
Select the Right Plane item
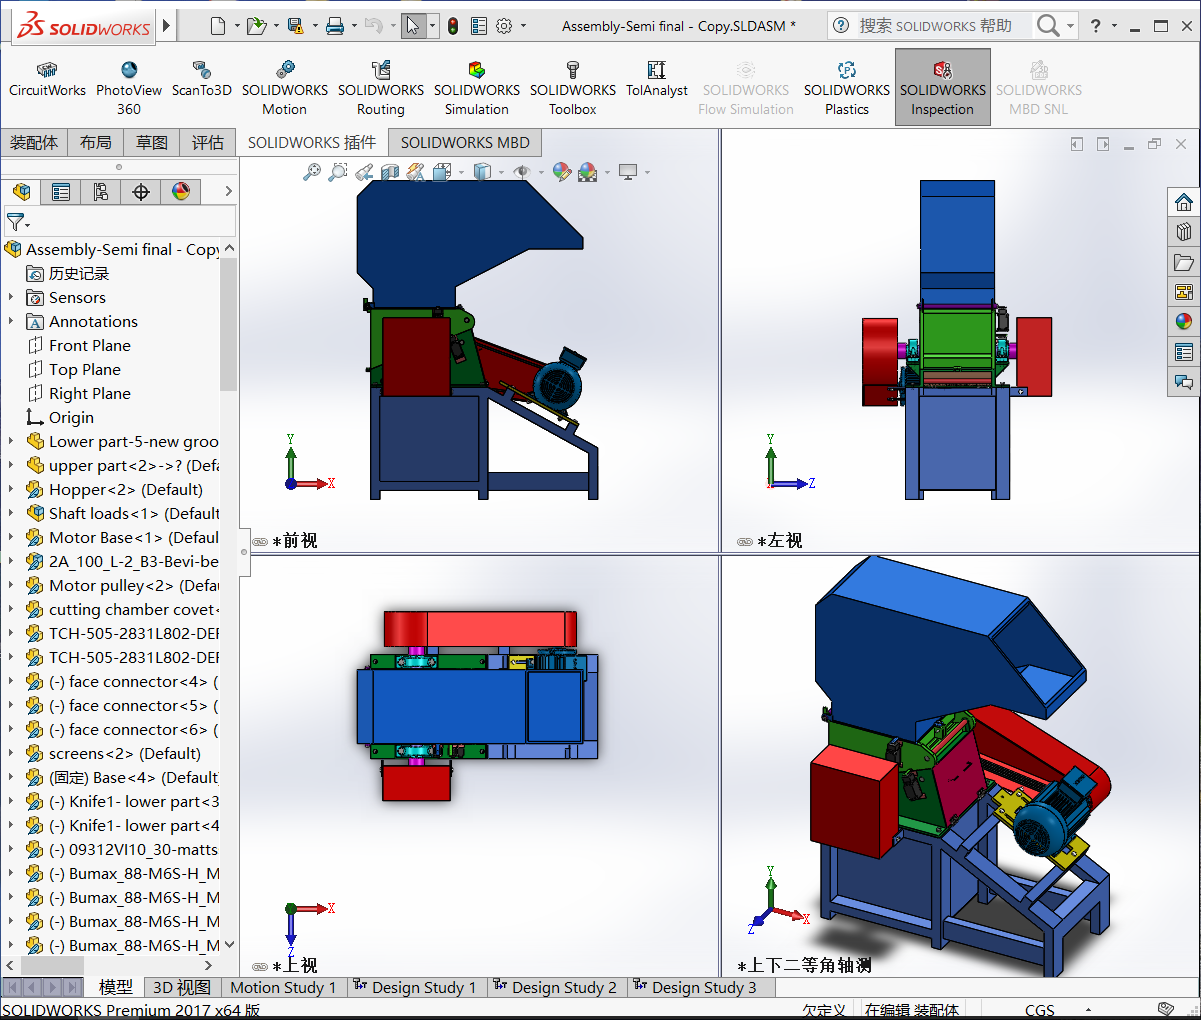[x=90, y=393]
